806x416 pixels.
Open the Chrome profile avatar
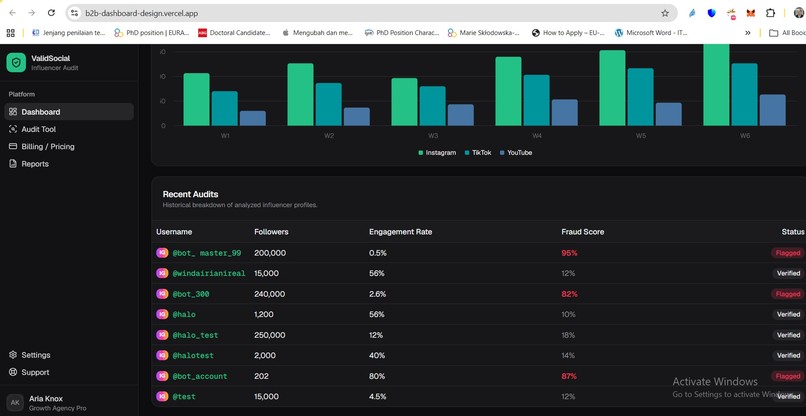(x=798, y=13)
